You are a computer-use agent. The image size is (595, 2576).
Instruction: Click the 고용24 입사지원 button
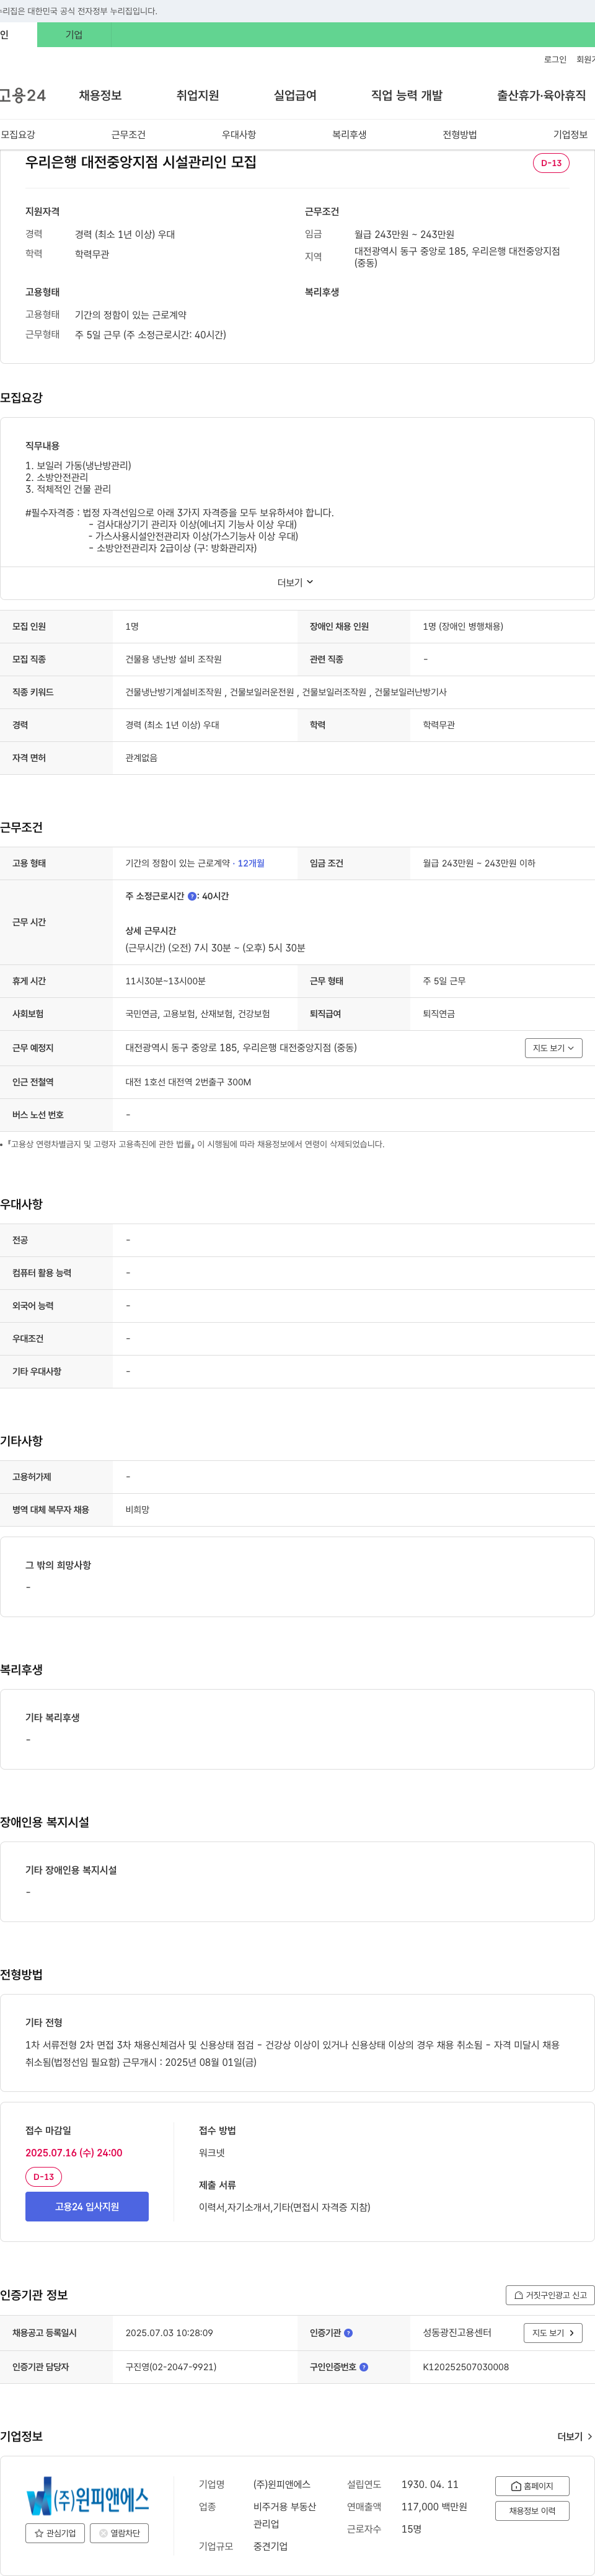tap(87, 2207)
